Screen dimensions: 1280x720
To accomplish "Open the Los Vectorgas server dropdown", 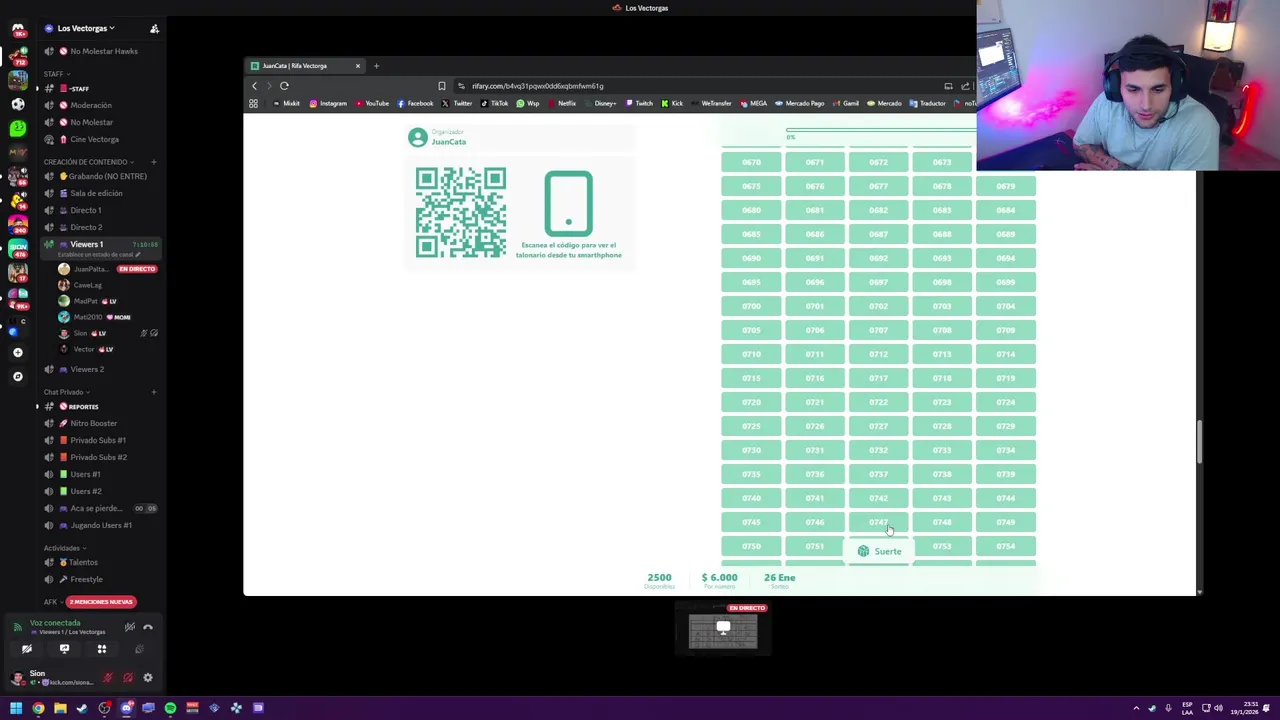I will (x=85, y=28).
